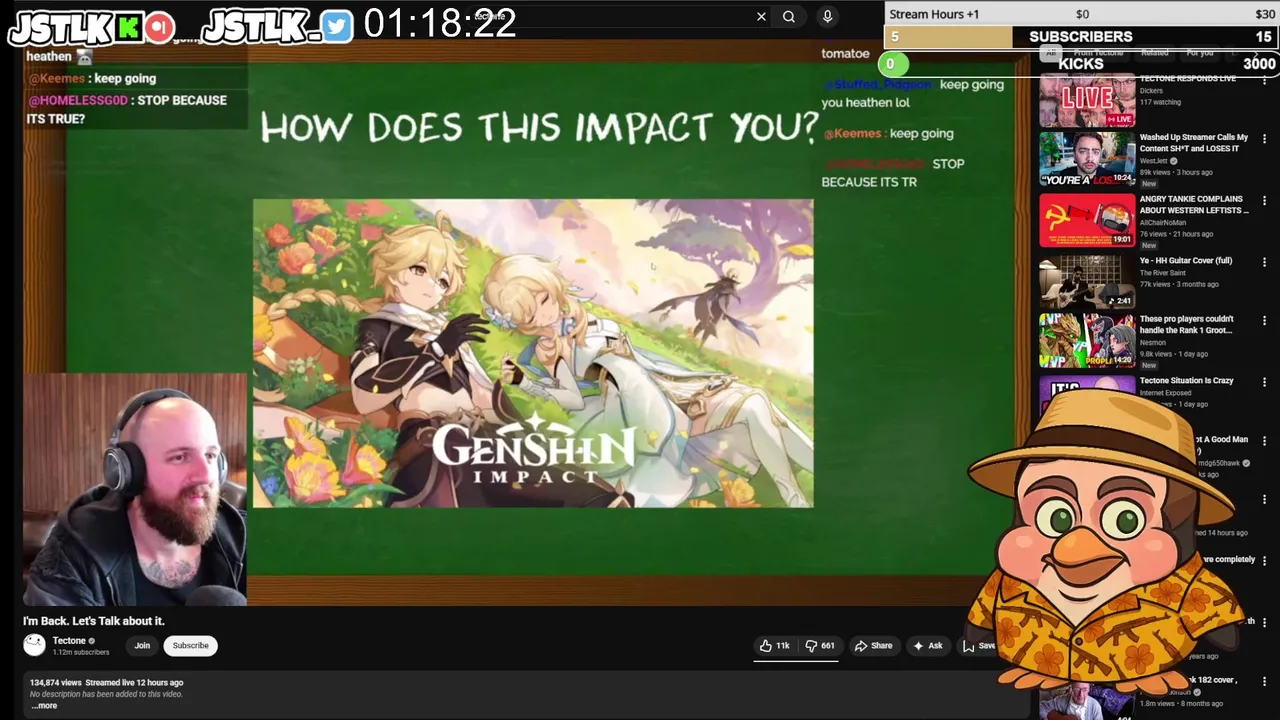
Task: Click the video title I'm Back. Let's Talk about it.
Action: tap(94, 621)
